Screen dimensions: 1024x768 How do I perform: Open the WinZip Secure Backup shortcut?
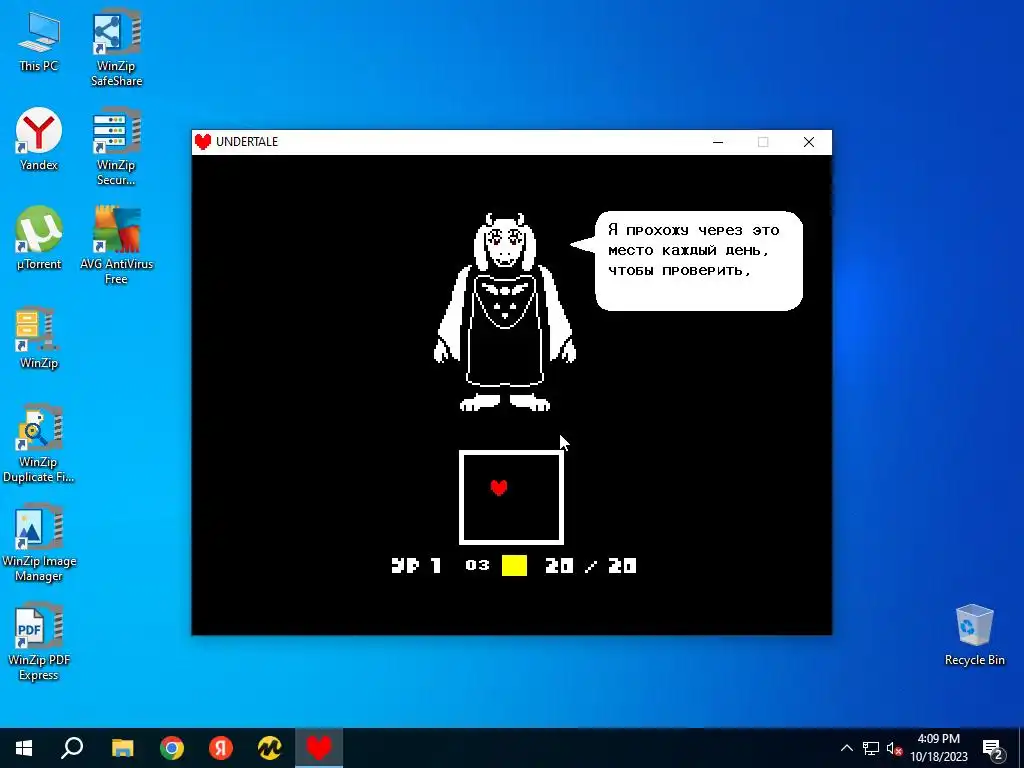[116, 146]
